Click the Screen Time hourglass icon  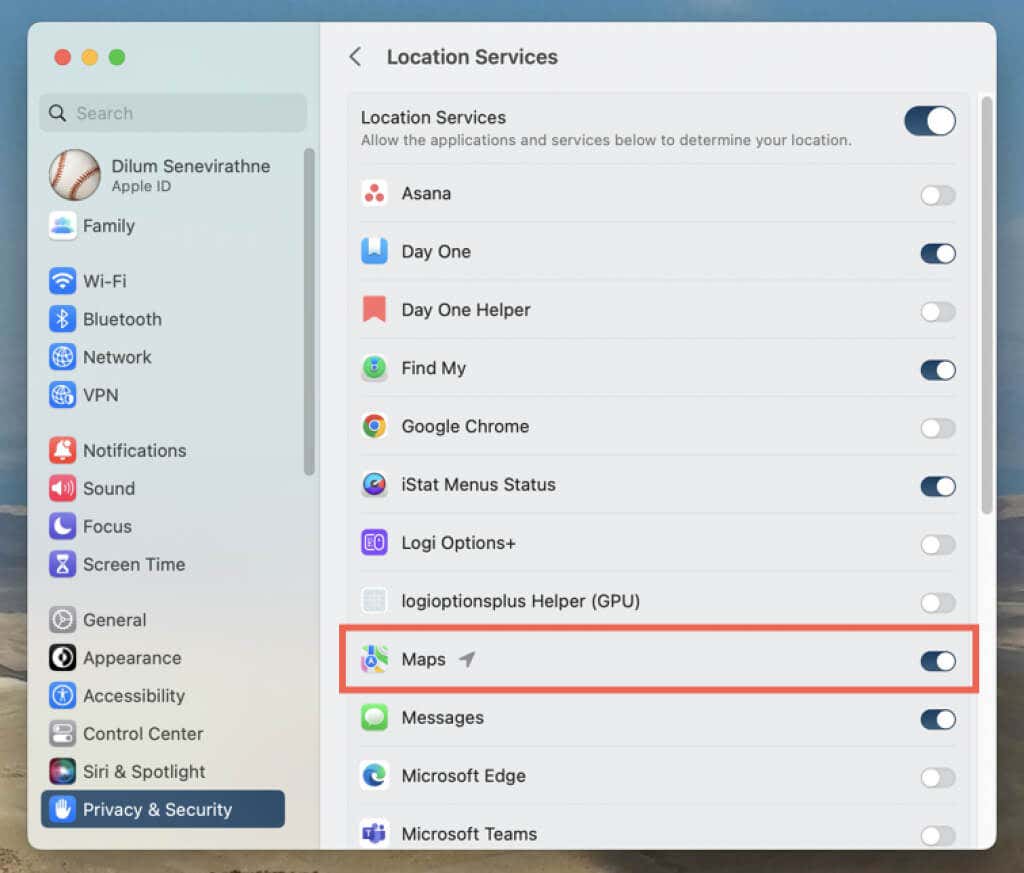point(62,564)
